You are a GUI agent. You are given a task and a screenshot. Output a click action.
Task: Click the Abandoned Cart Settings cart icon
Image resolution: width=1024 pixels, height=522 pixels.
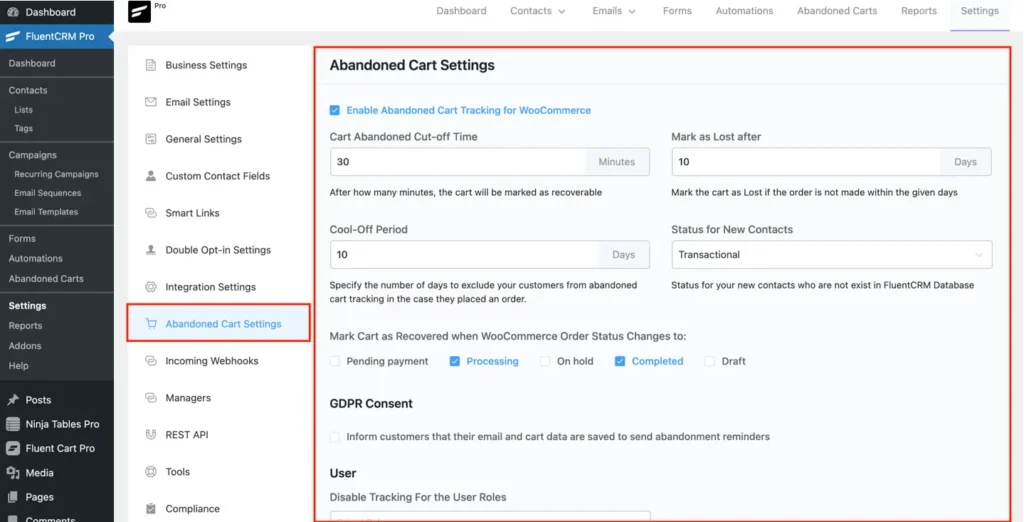click(151, 323)
